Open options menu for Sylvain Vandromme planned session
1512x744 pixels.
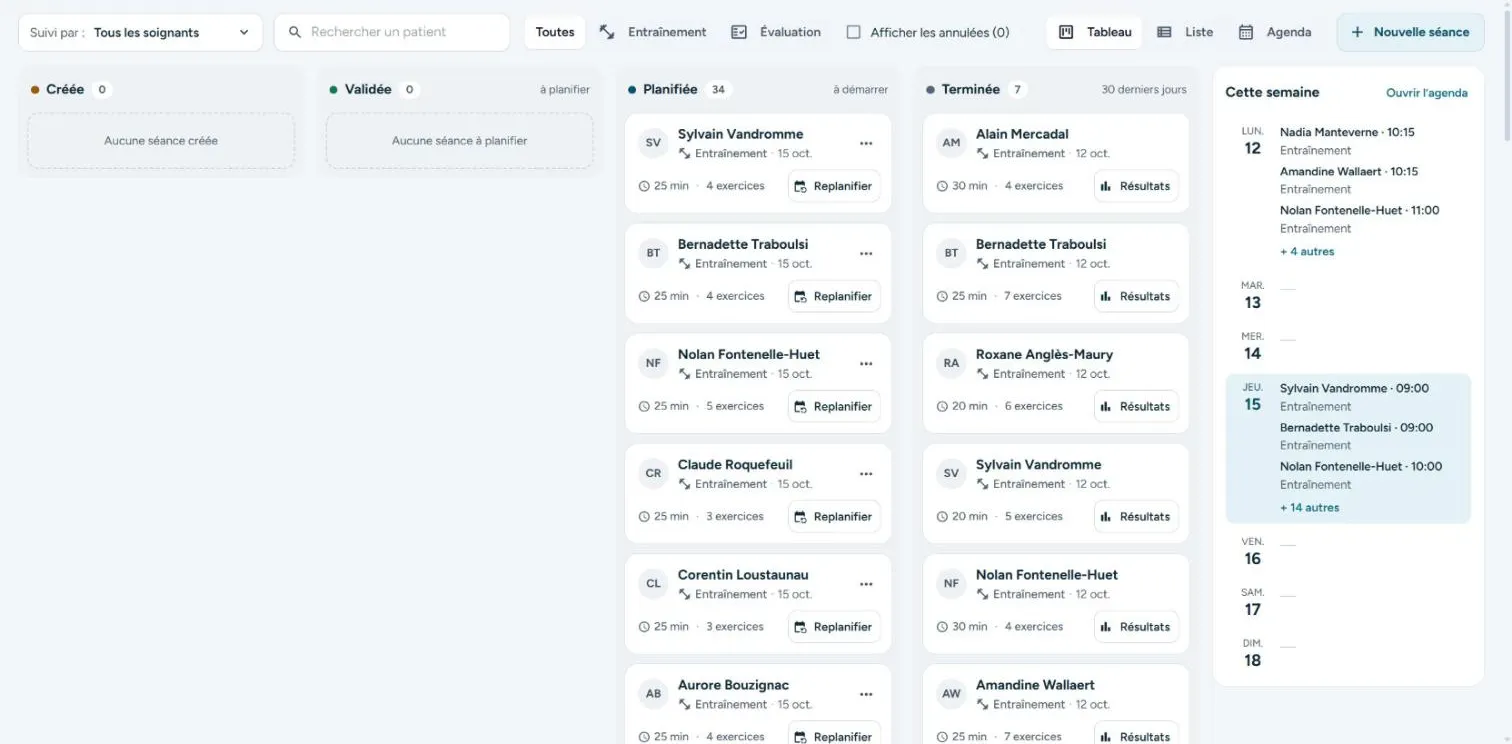[x=866, y=143]
